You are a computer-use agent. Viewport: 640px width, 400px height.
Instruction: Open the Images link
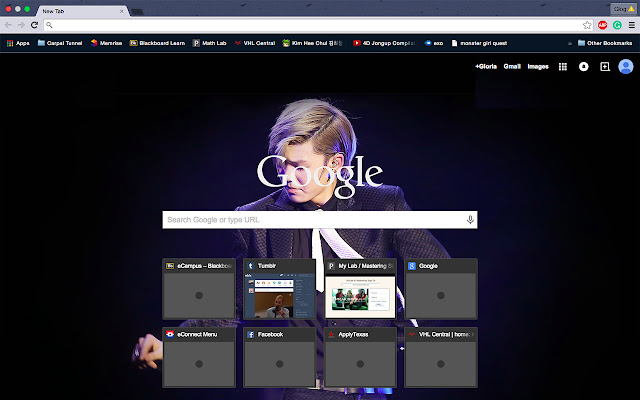click(538, 67)
